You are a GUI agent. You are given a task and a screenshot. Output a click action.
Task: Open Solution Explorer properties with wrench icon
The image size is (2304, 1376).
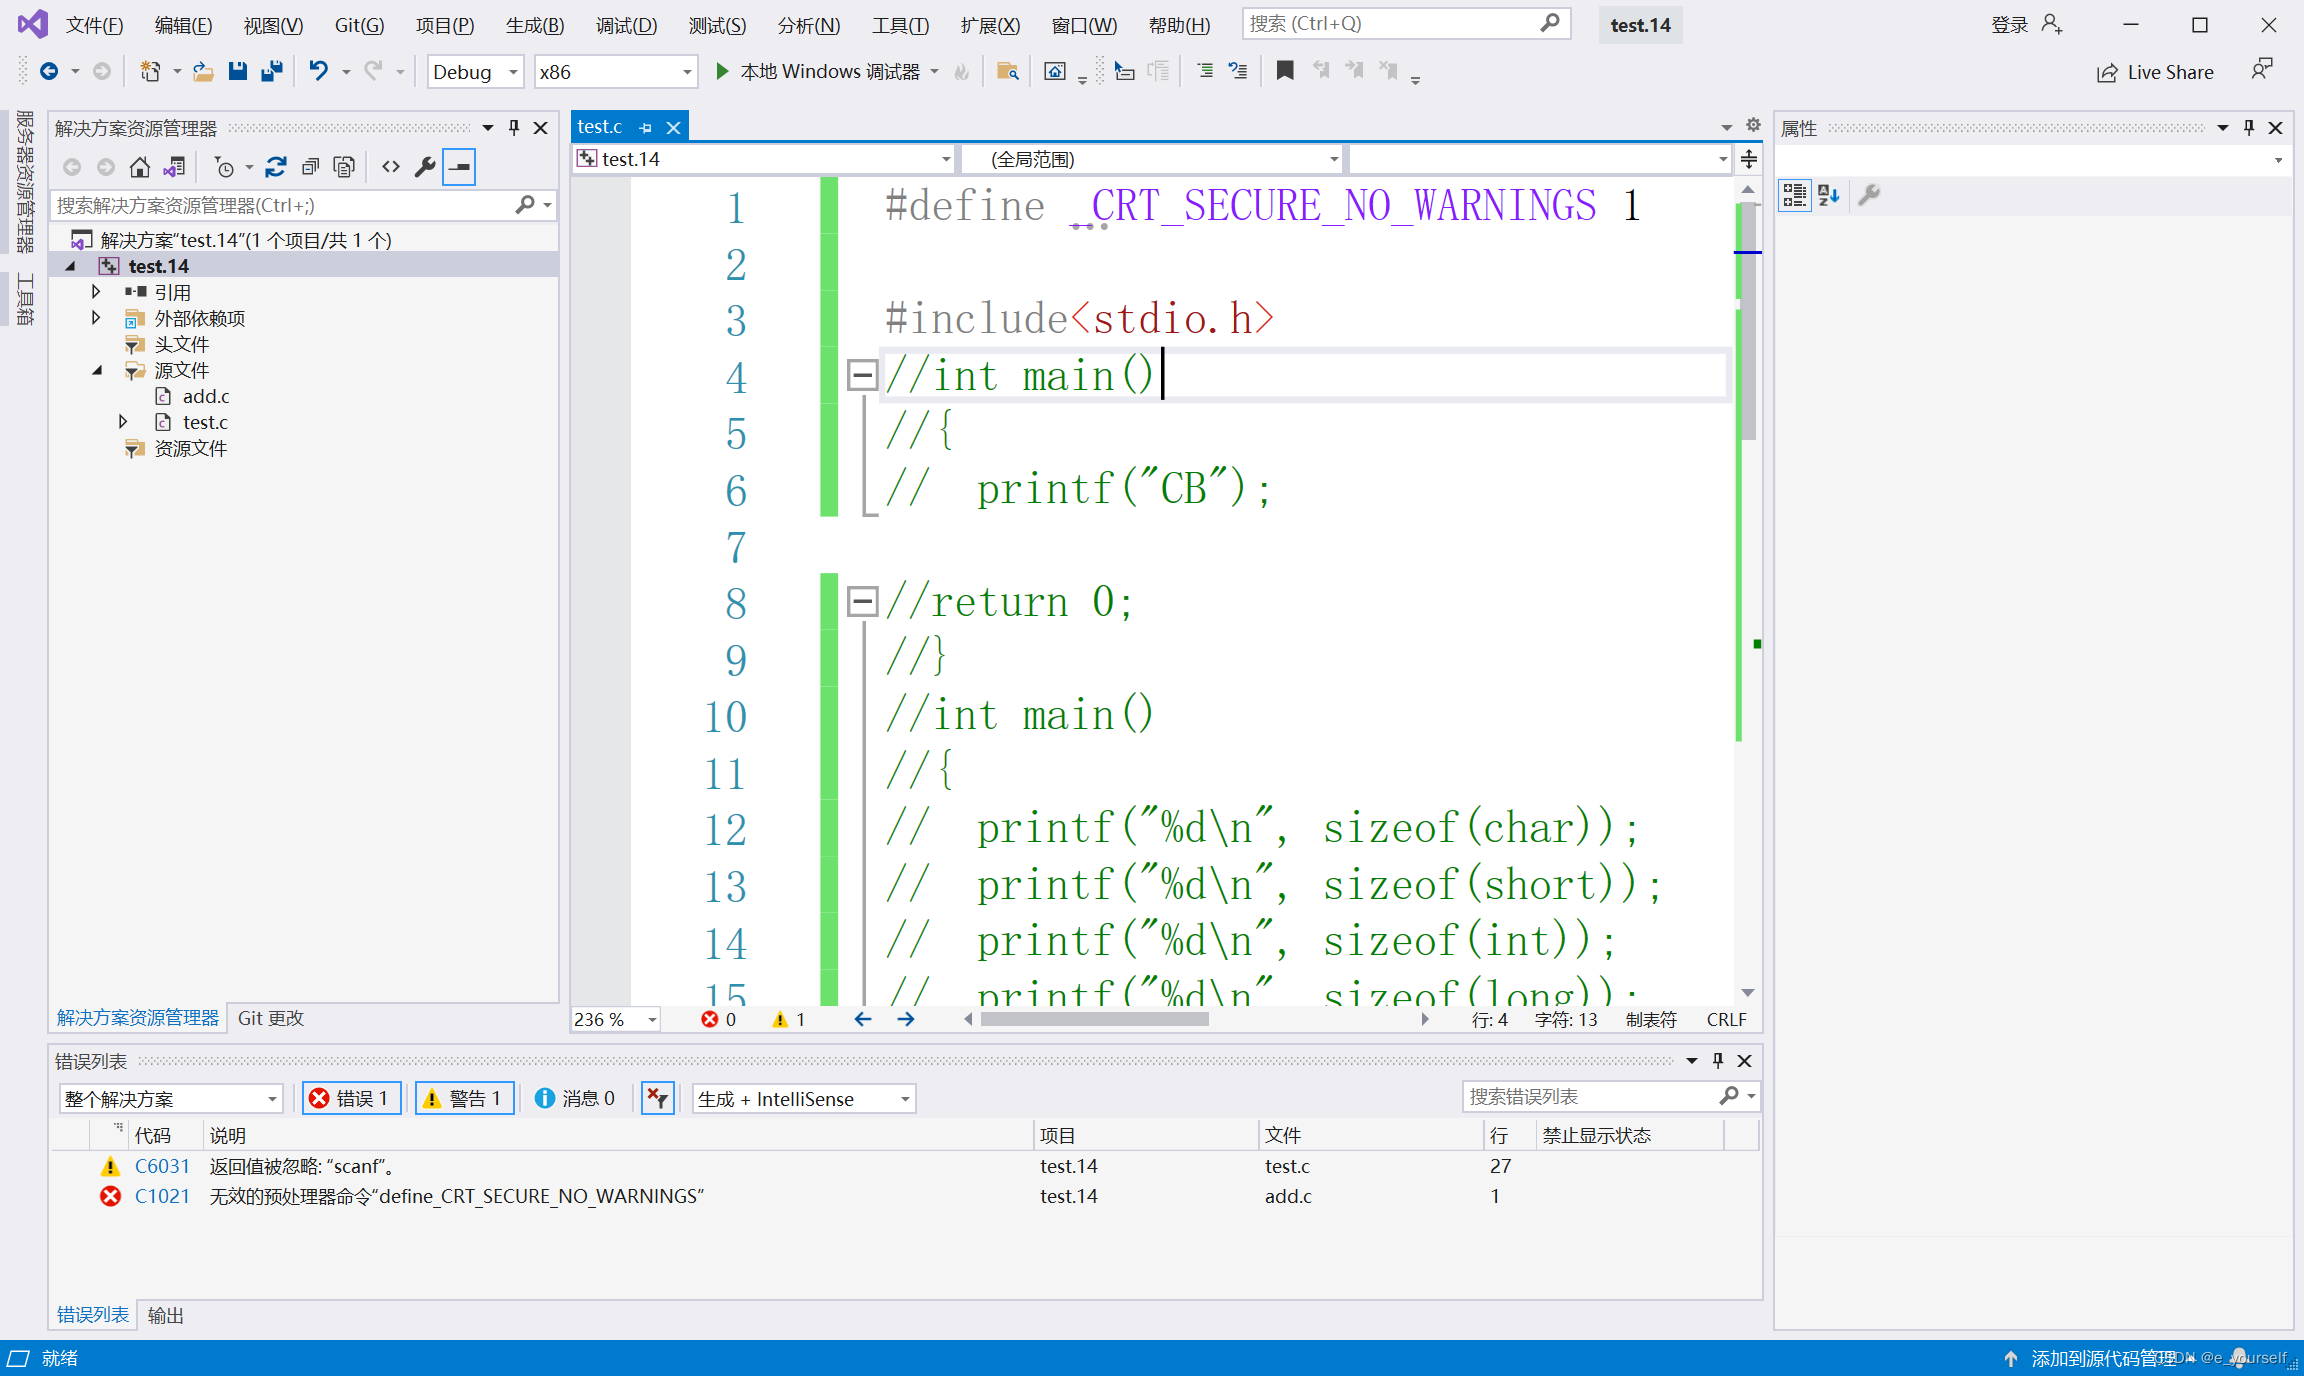click(424, 166)
